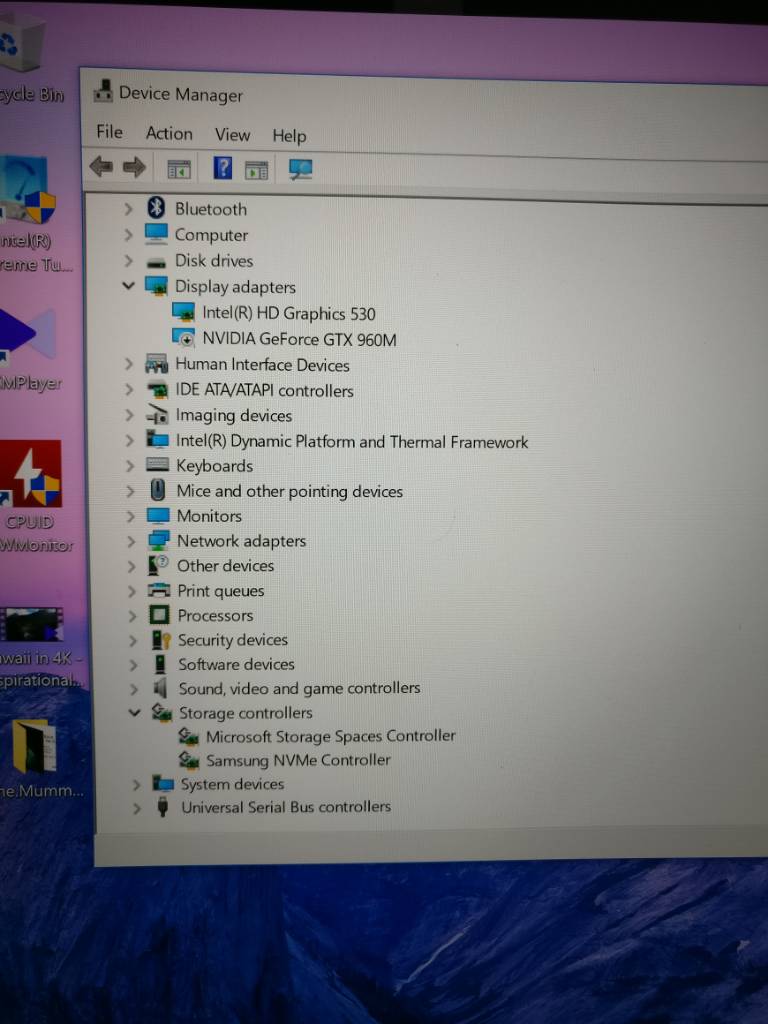This screenshot has width=768, height=1024.
Task: Click the Universal Serial Bus plug icon
Action: coord(163,807)
